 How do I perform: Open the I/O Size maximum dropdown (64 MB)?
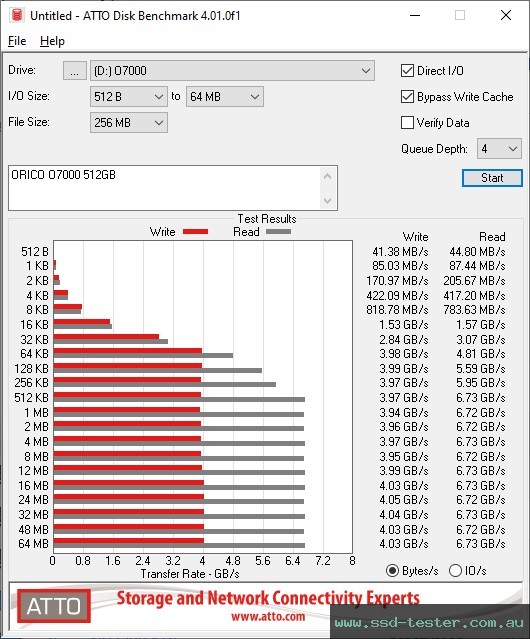[x=225, y=97]
